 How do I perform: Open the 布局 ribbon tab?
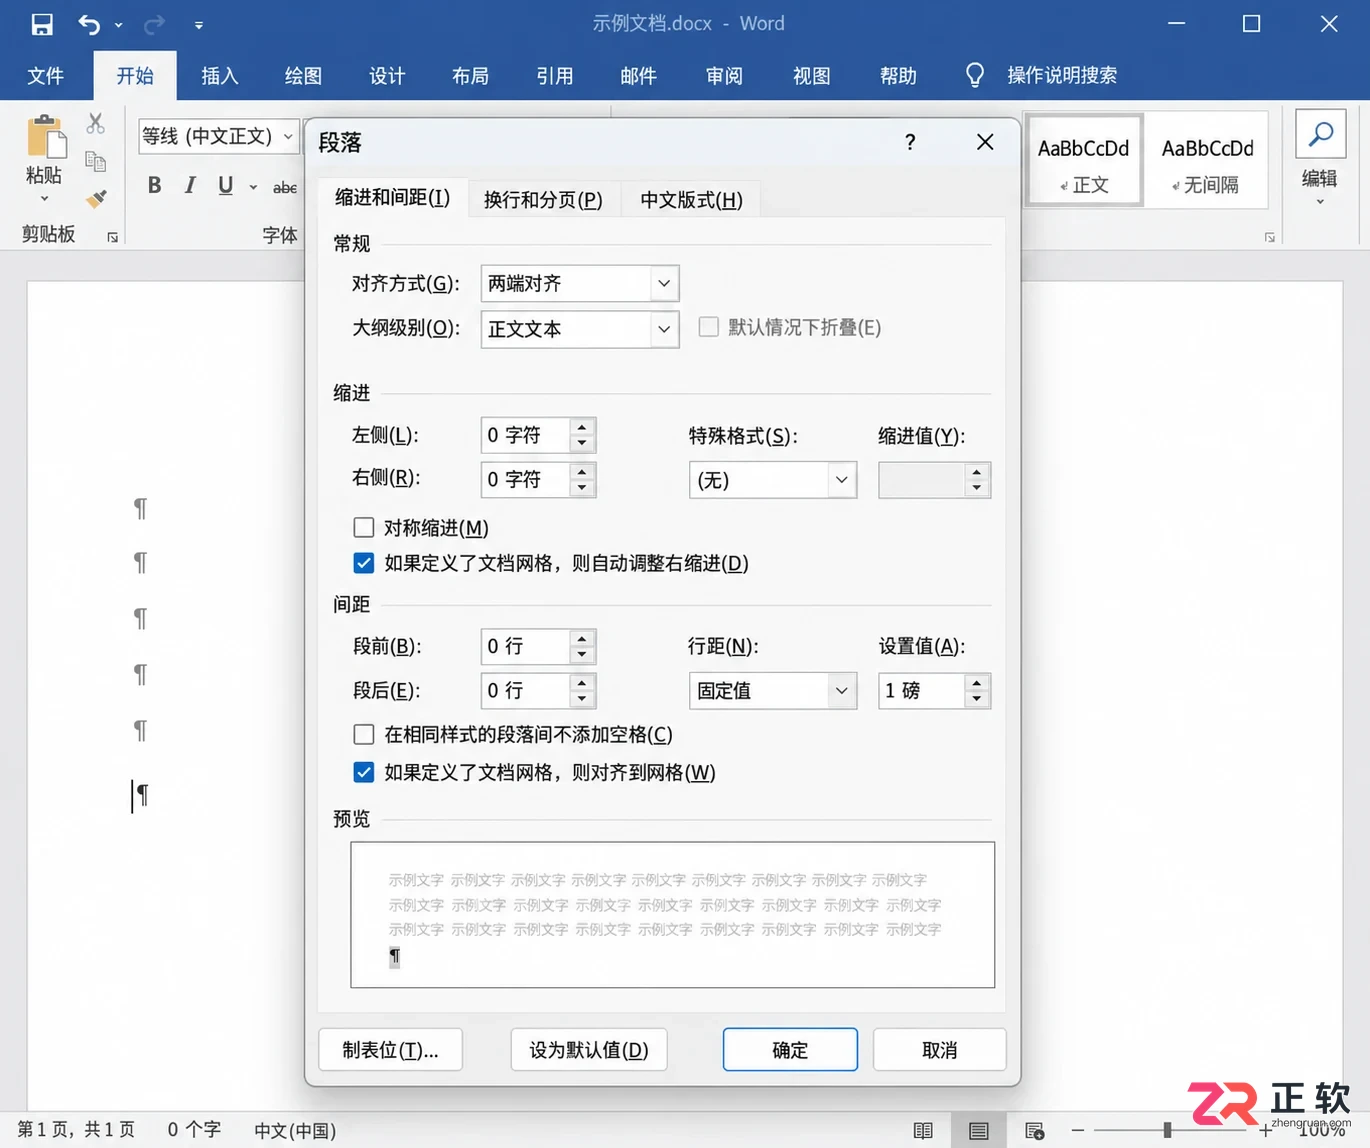[x=470, y=76]
